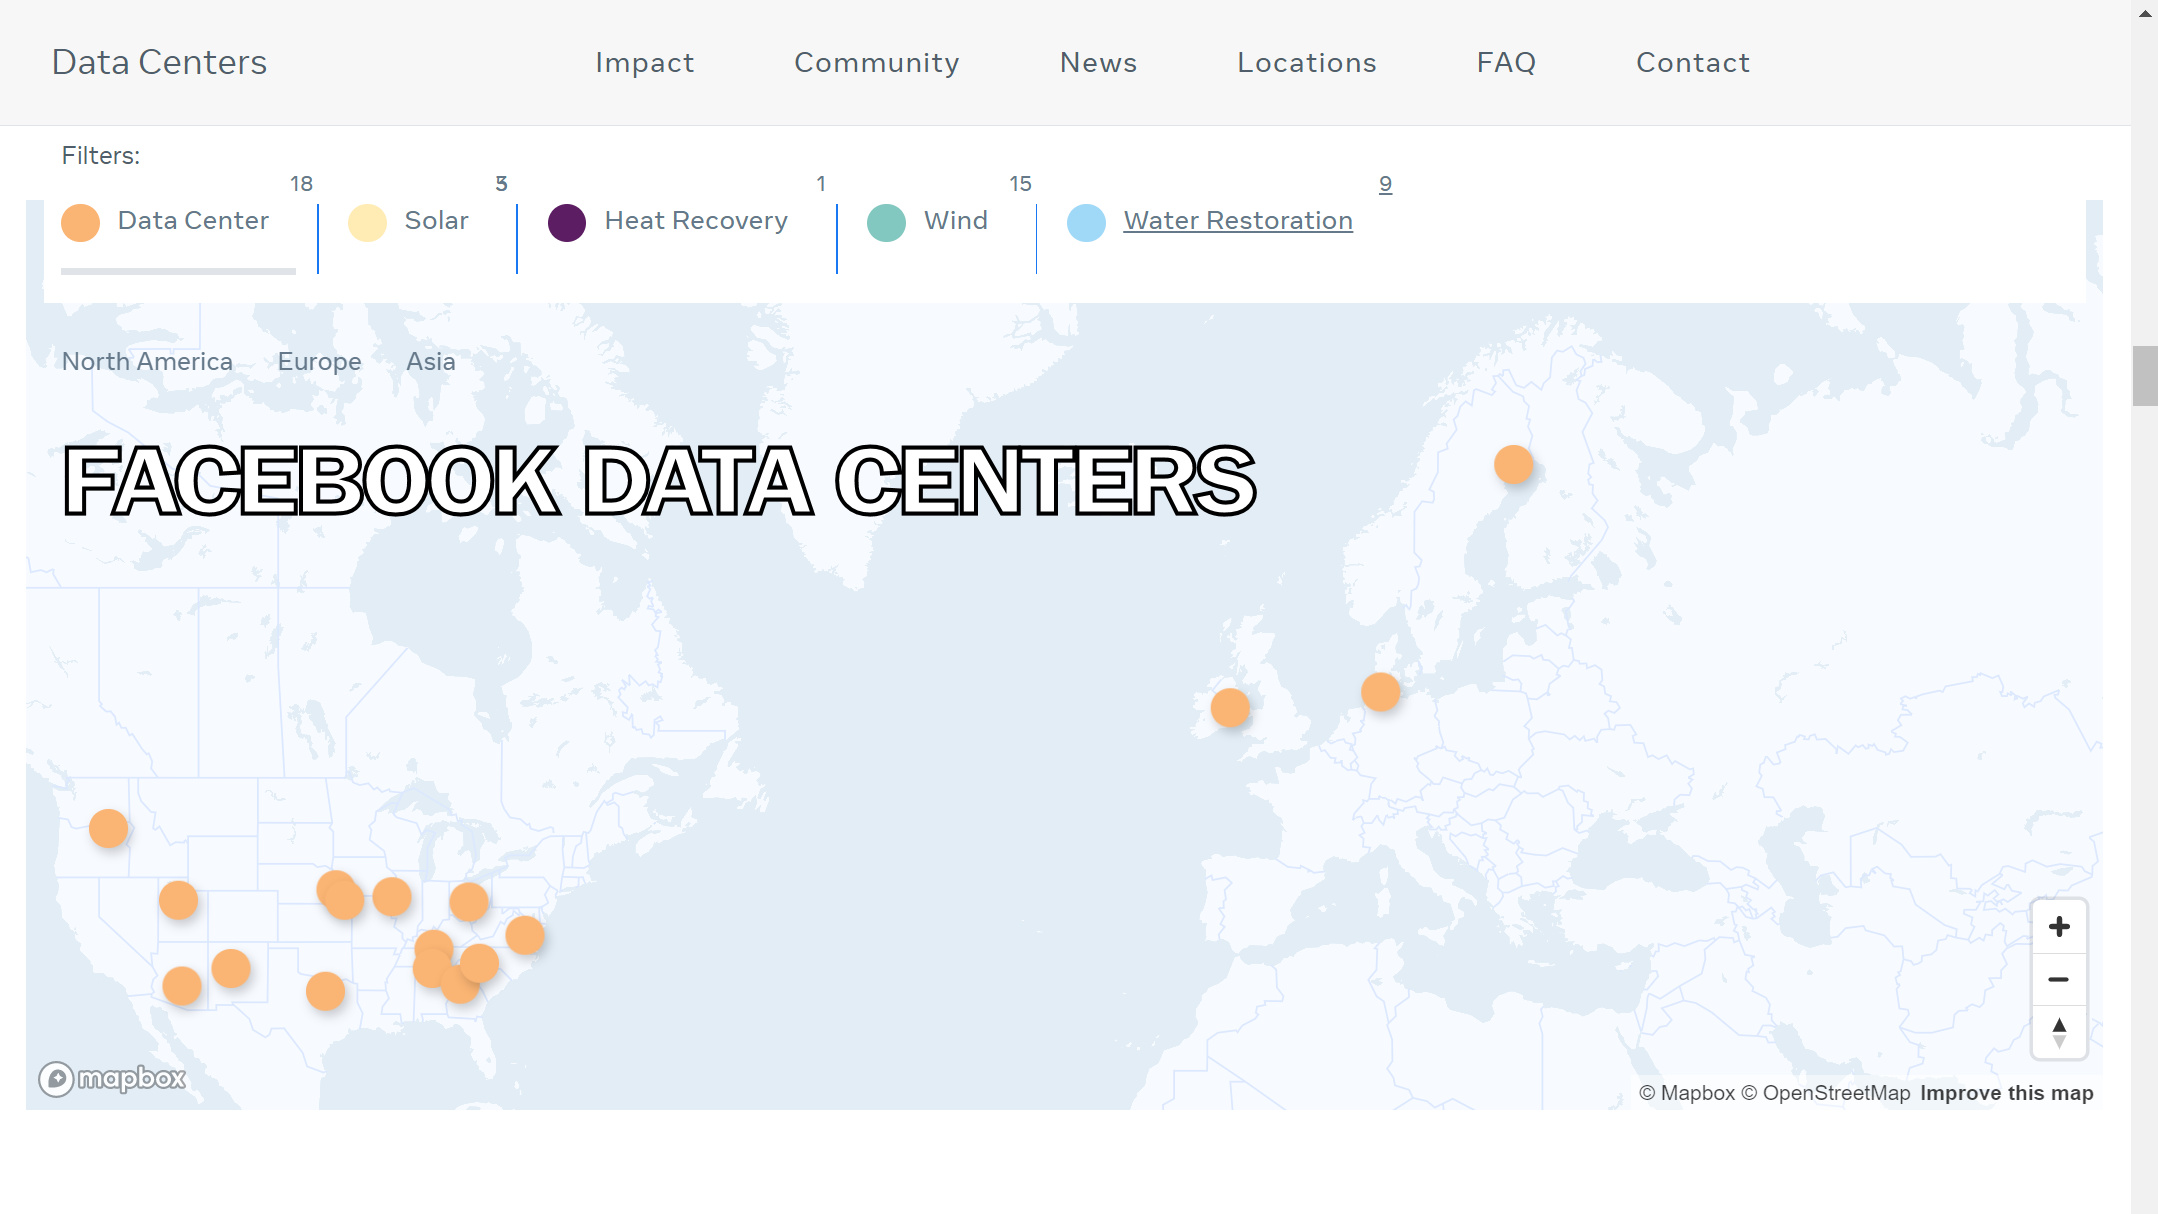Click the map zoom in button
Viewport: 2158px width, 1214px height.
2057,926
